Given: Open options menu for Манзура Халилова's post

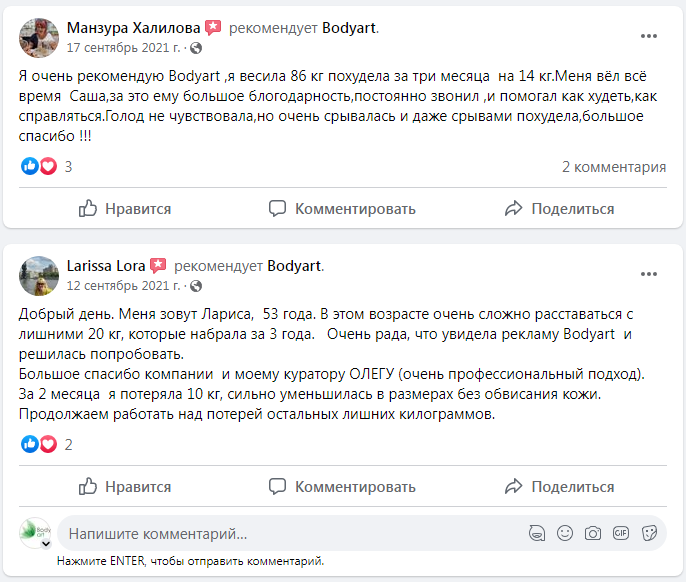Looking at the screenshot, I should (x=649, y=36).
